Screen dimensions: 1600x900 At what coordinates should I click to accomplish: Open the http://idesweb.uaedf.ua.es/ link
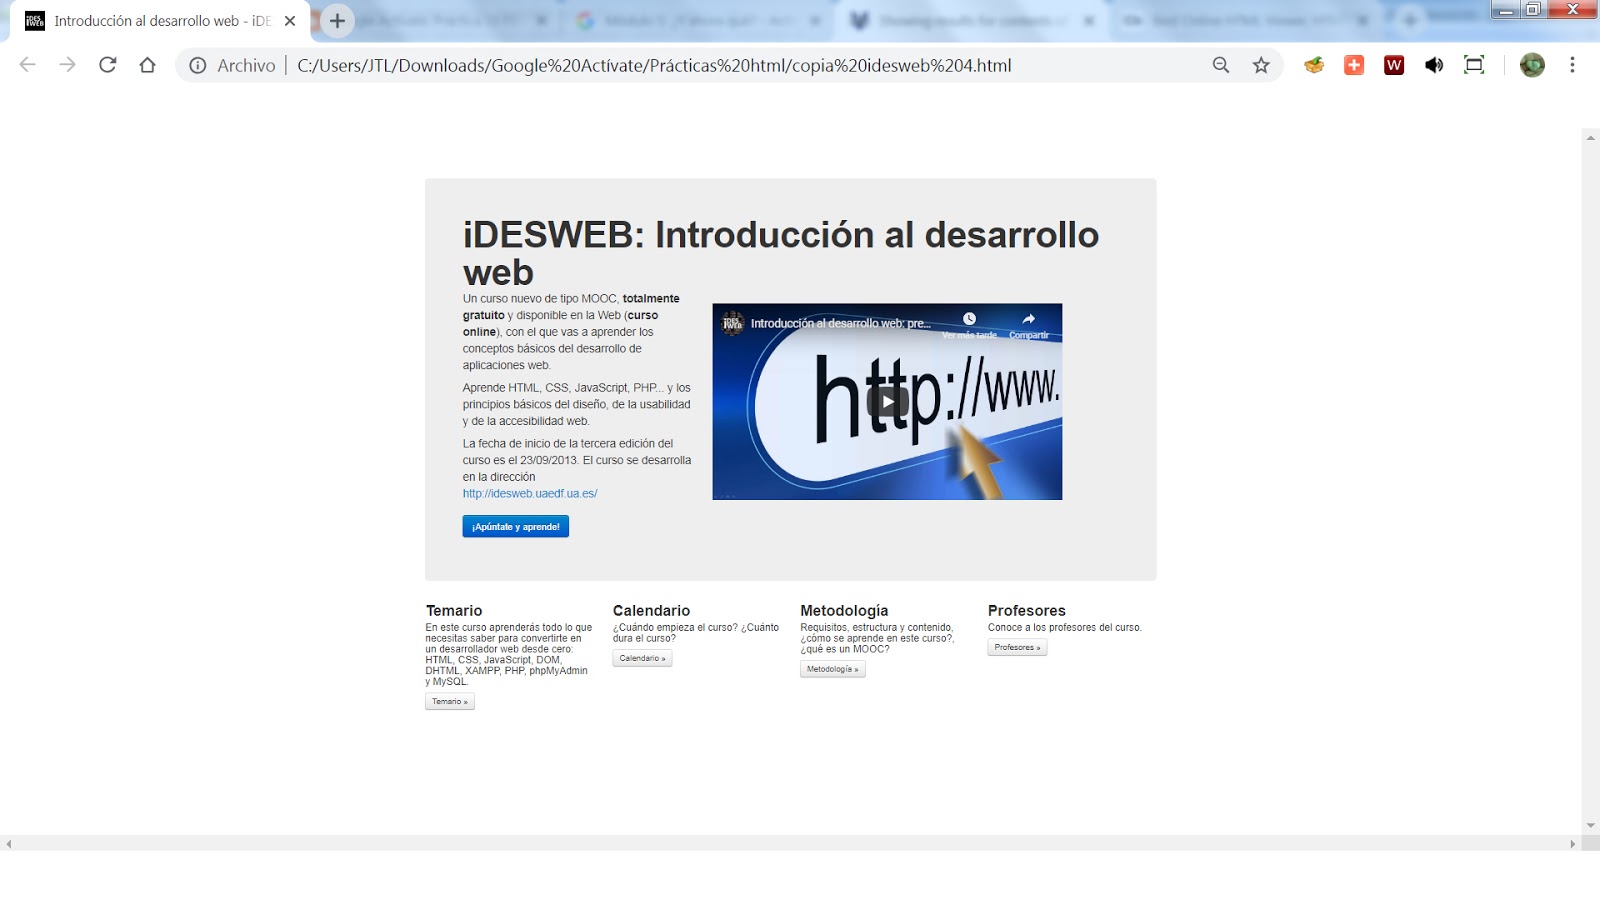pos(529,493)
